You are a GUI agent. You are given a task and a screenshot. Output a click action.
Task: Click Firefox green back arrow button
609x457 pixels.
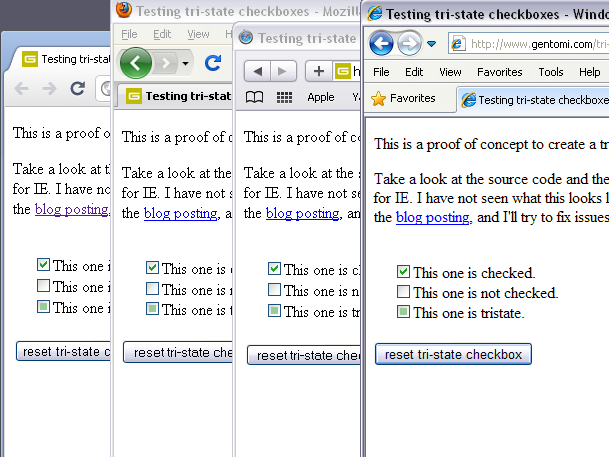136,63
